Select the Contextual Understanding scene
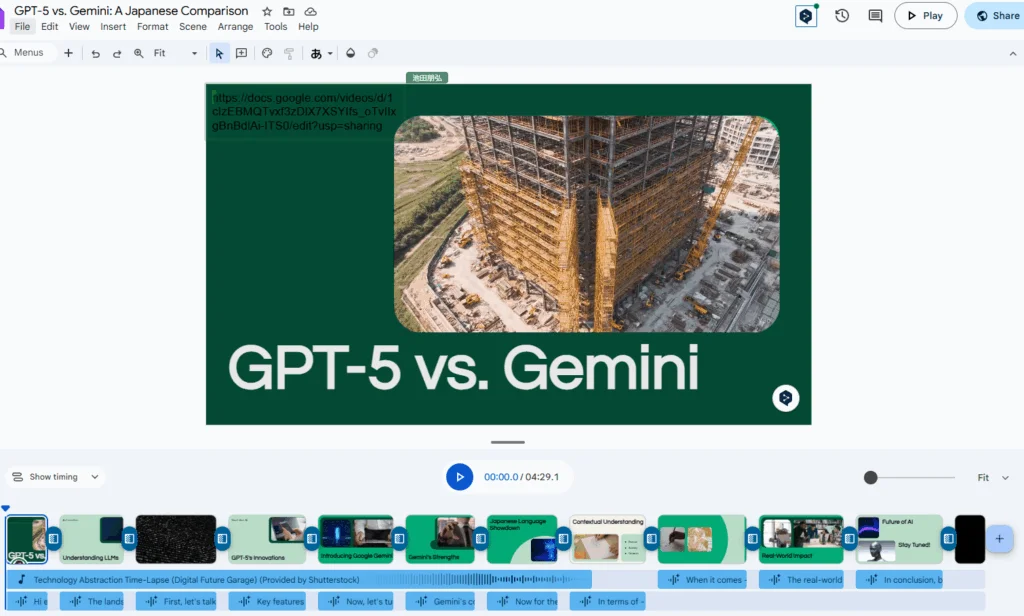Screen dimensions: 1024x616 (608, 539)
